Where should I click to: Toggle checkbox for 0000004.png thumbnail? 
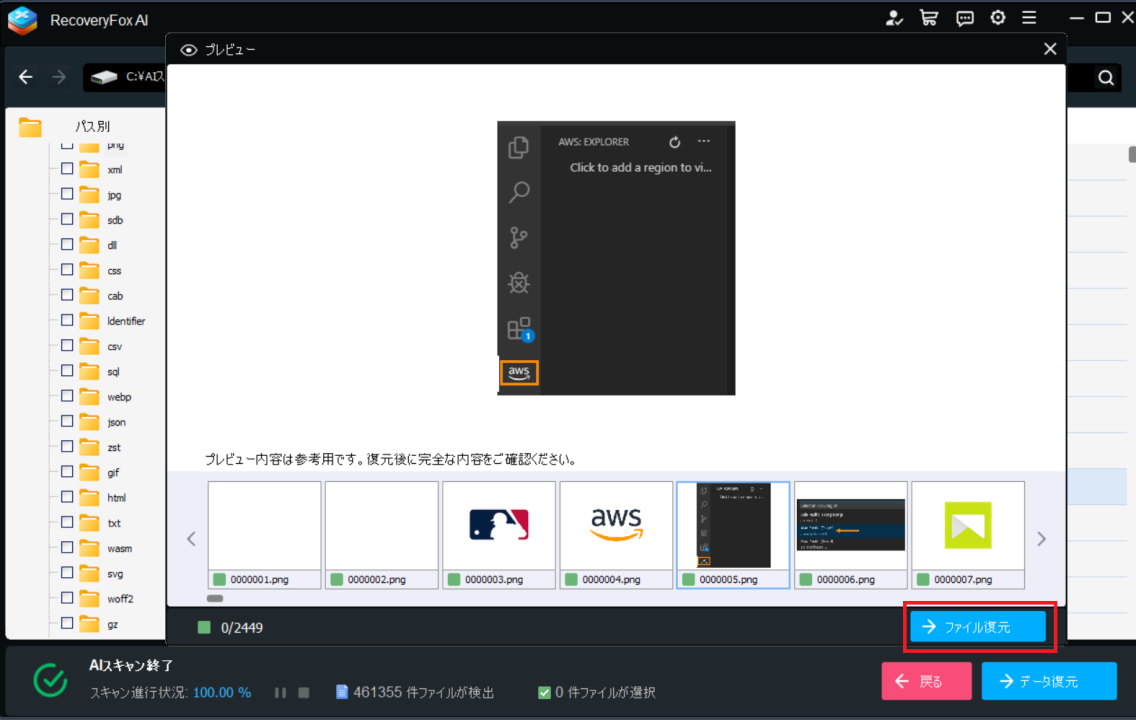tap(571, 579)
